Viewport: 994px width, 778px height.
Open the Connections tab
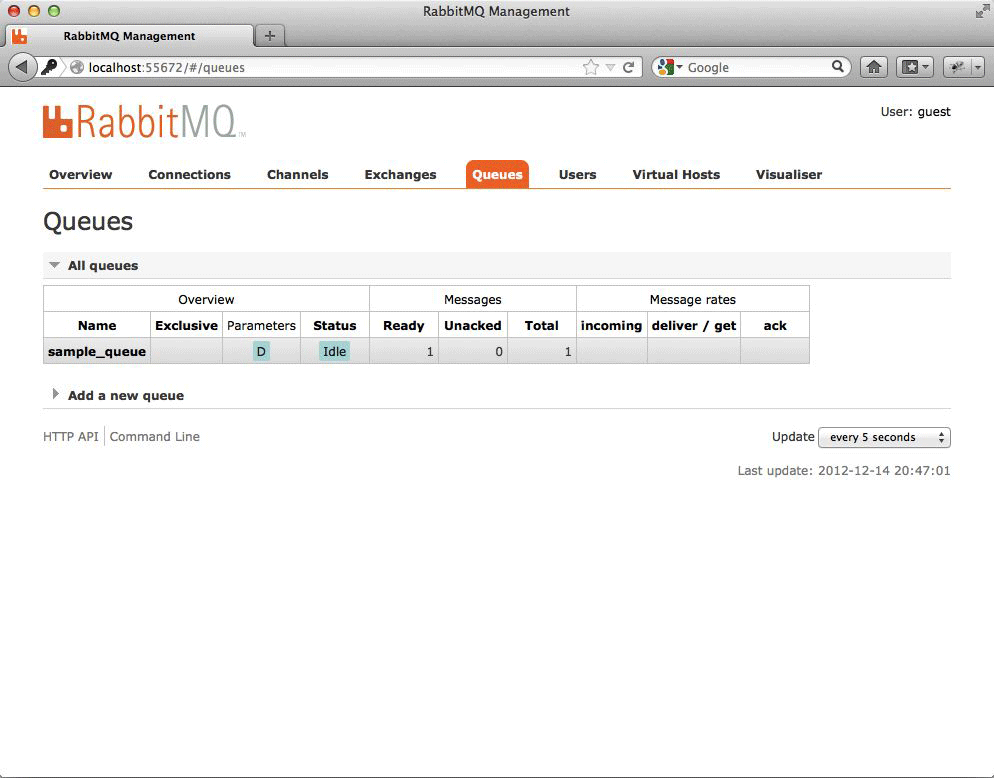(x=190, y=174)
